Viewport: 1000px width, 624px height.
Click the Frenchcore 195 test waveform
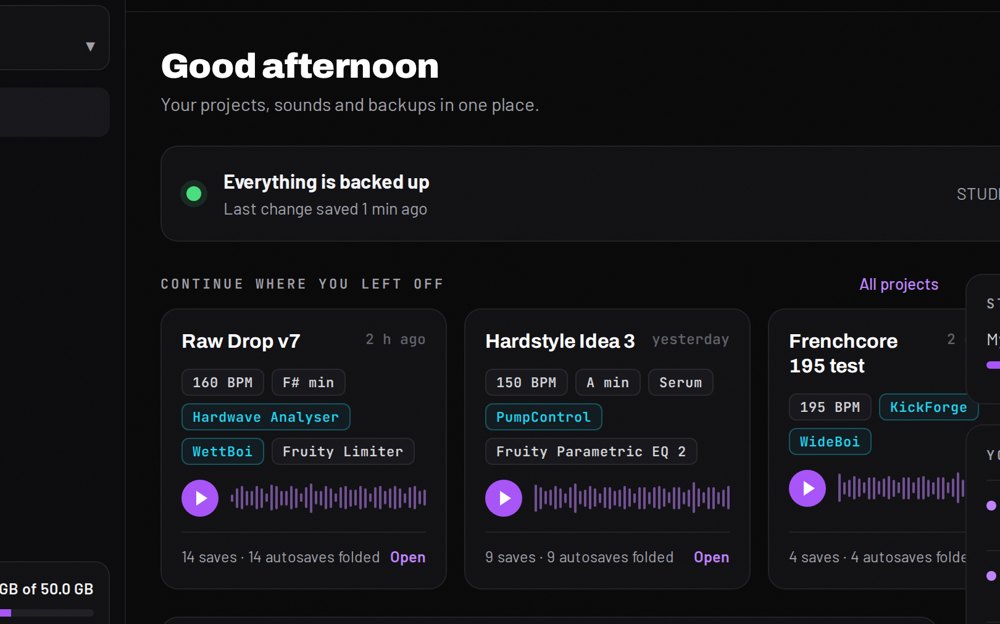pyautogui.click(x=901, y=488)
